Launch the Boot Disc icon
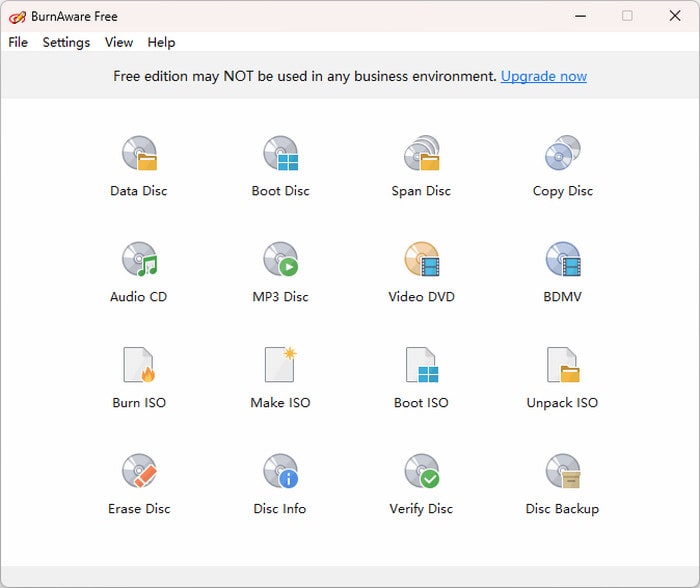700x588 pixels. (280, 155)
